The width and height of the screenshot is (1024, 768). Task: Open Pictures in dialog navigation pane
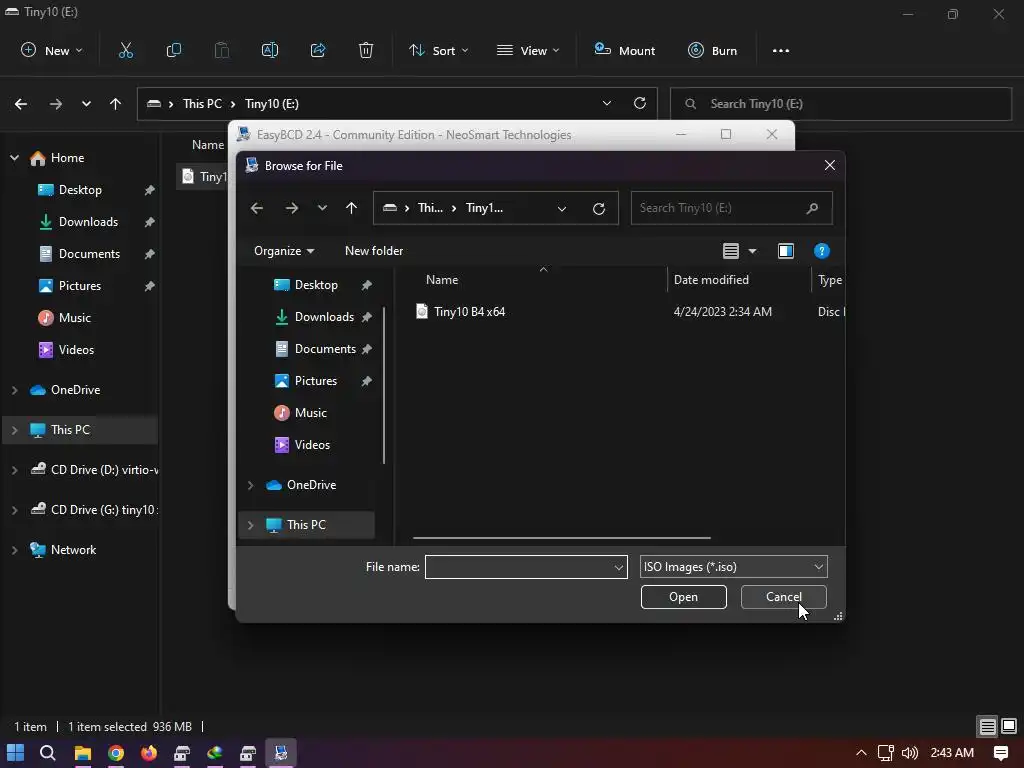315,381
